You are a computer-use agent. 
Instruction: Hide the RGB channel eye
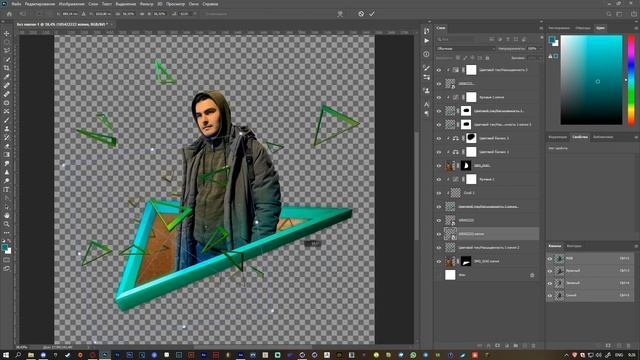[550, 259]
